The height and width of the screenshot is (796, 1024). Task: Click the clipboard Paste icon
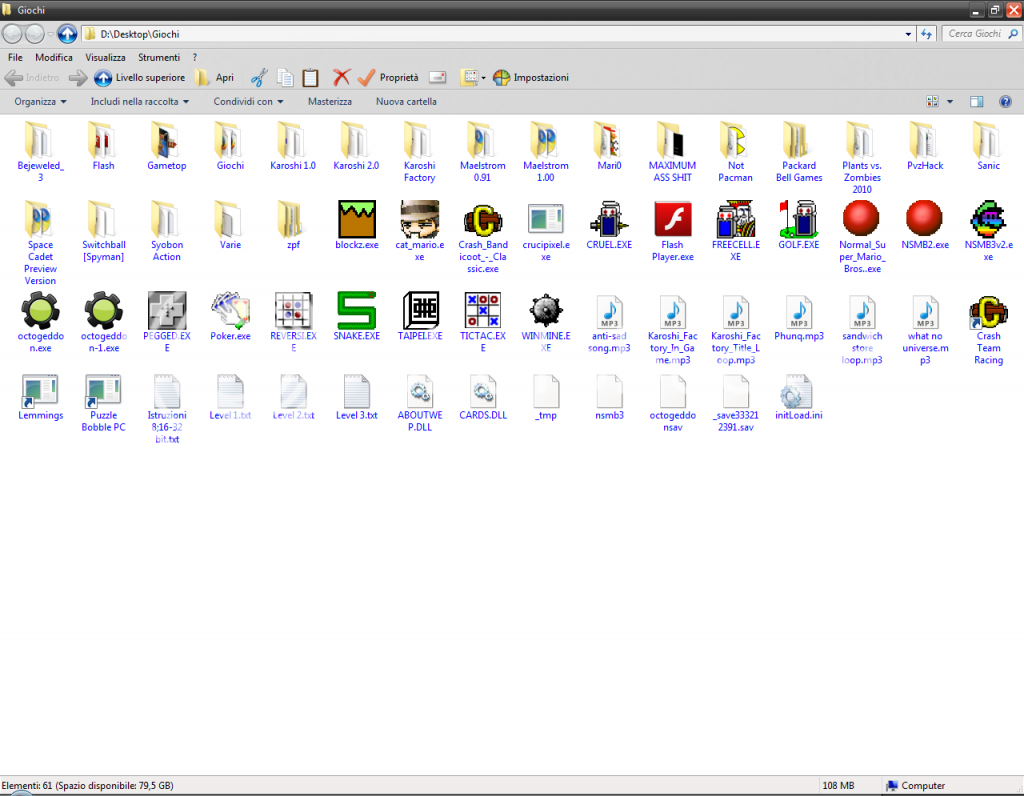(310, 77)
